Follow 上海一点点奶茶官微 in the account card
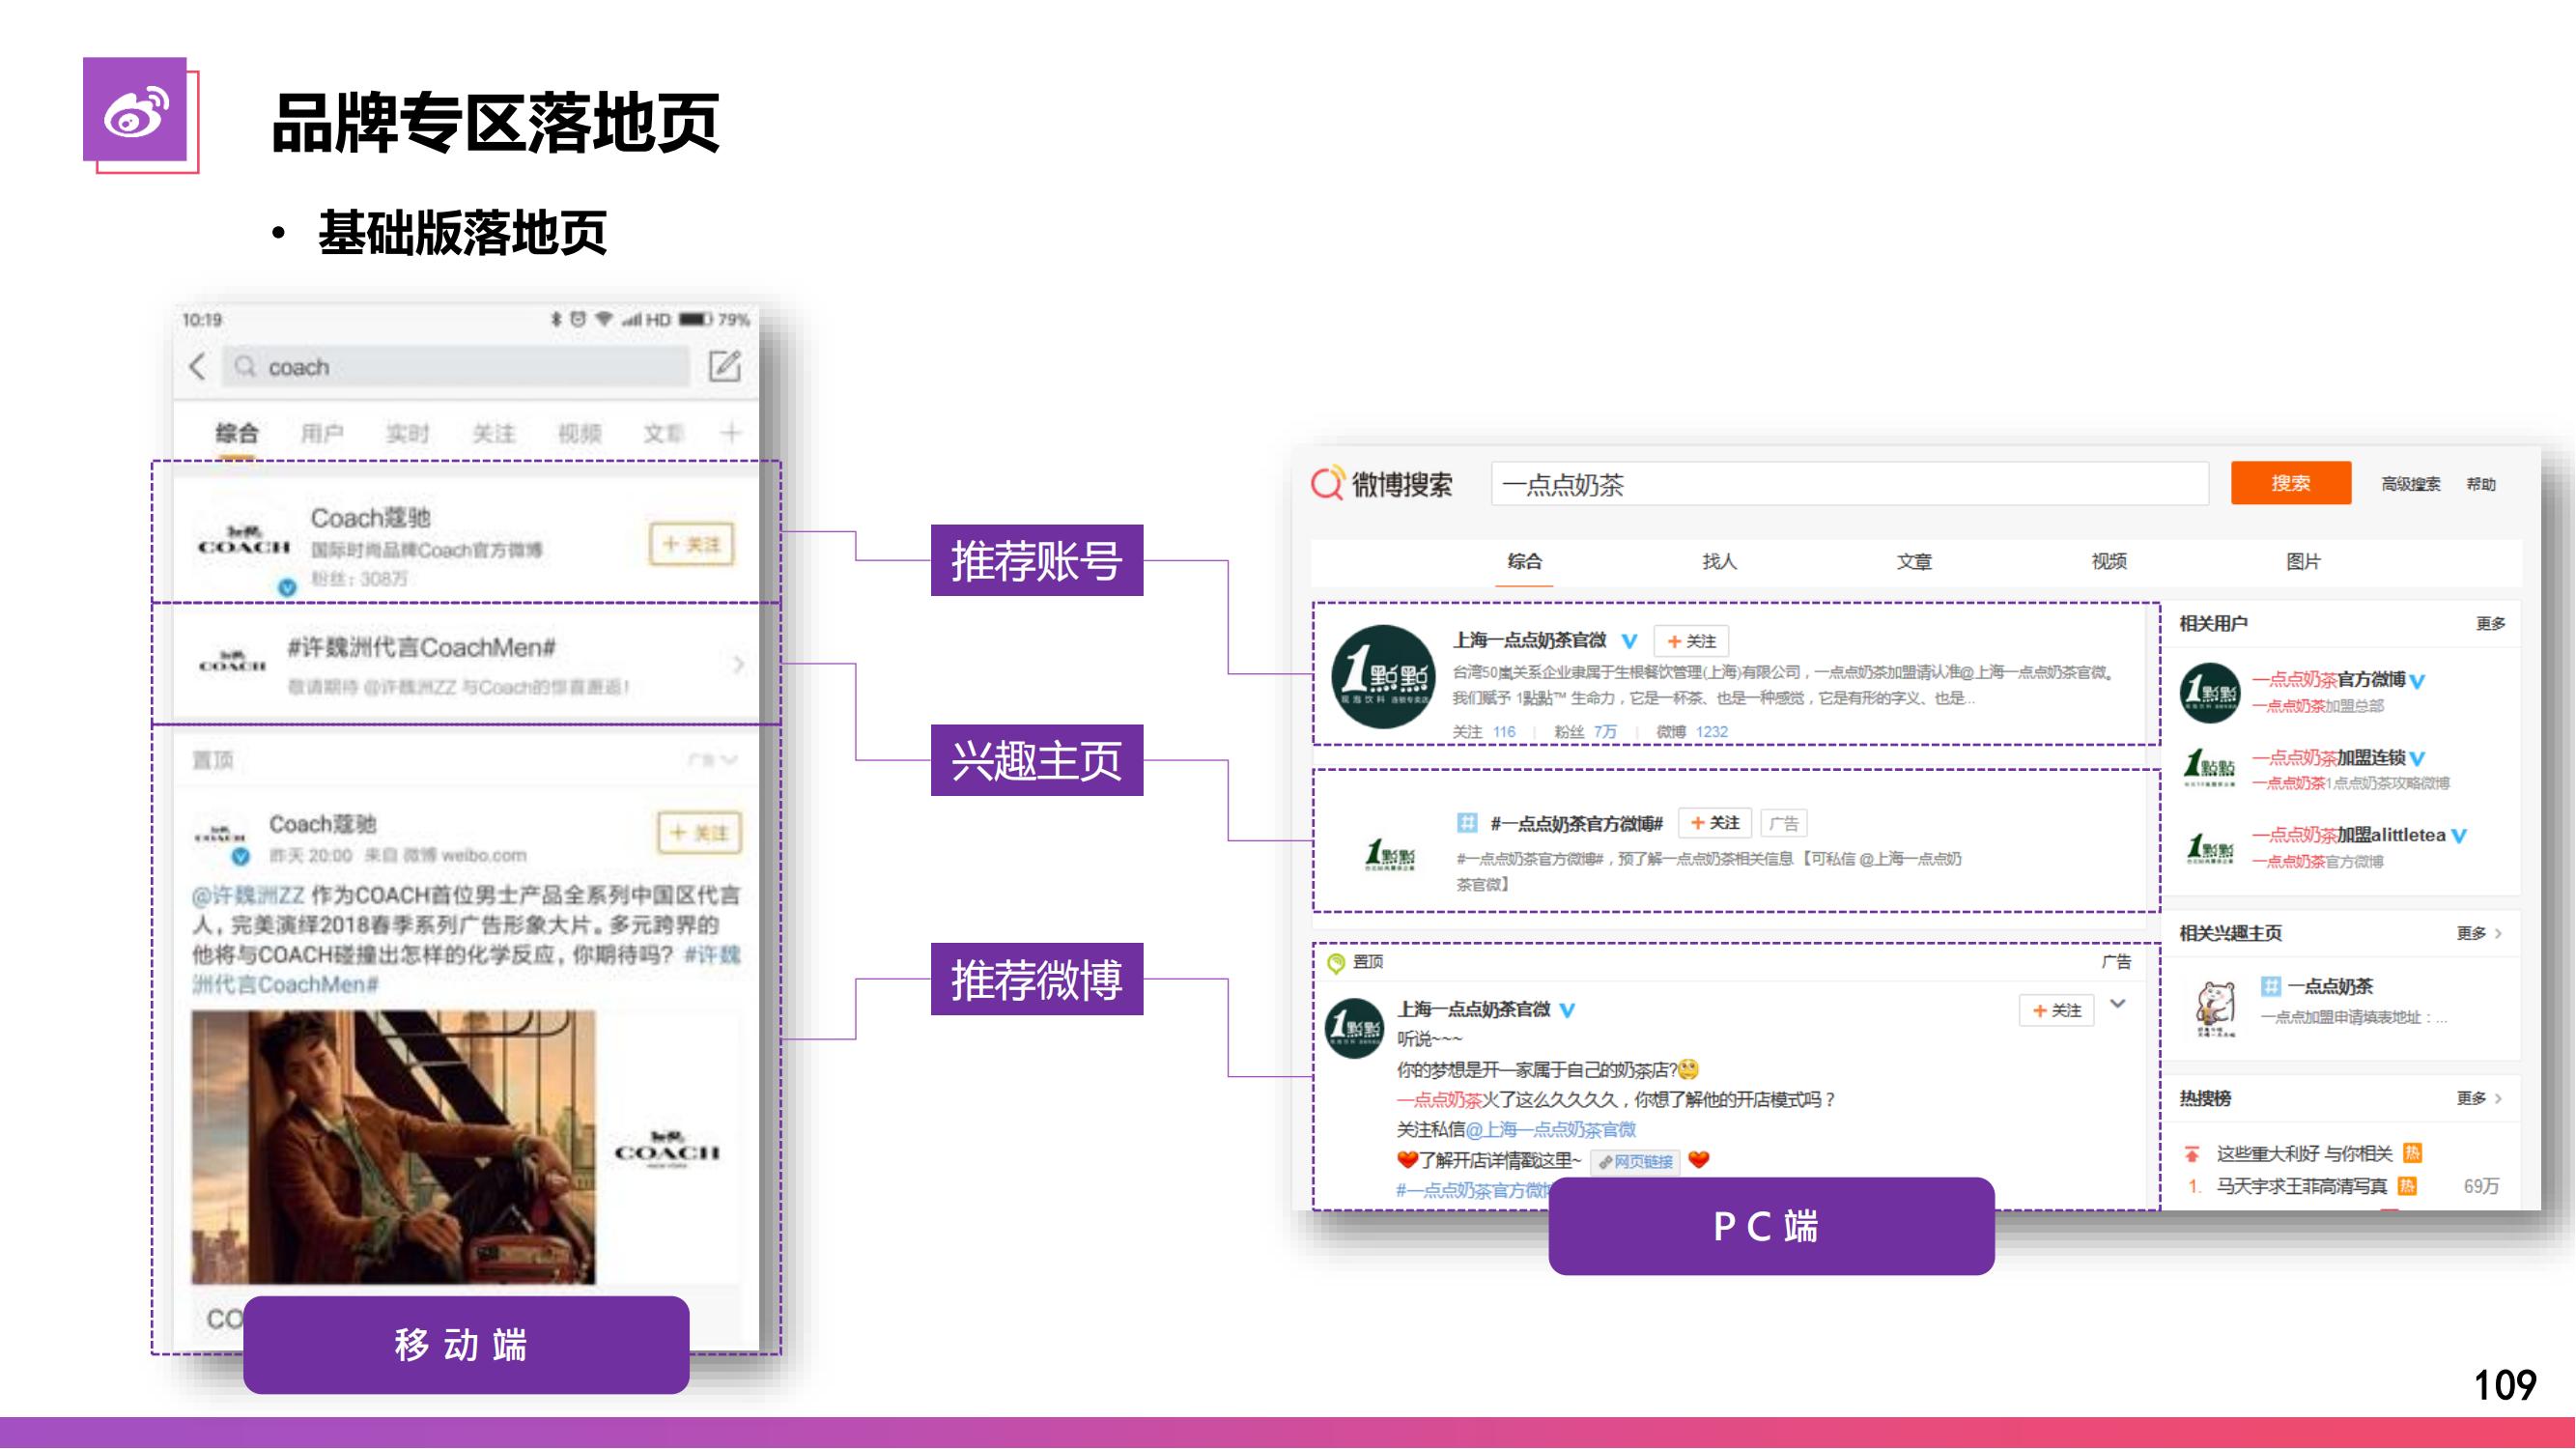Screen dimensions: 2576x1449 pyautogui.click(x=1691, y=641)
